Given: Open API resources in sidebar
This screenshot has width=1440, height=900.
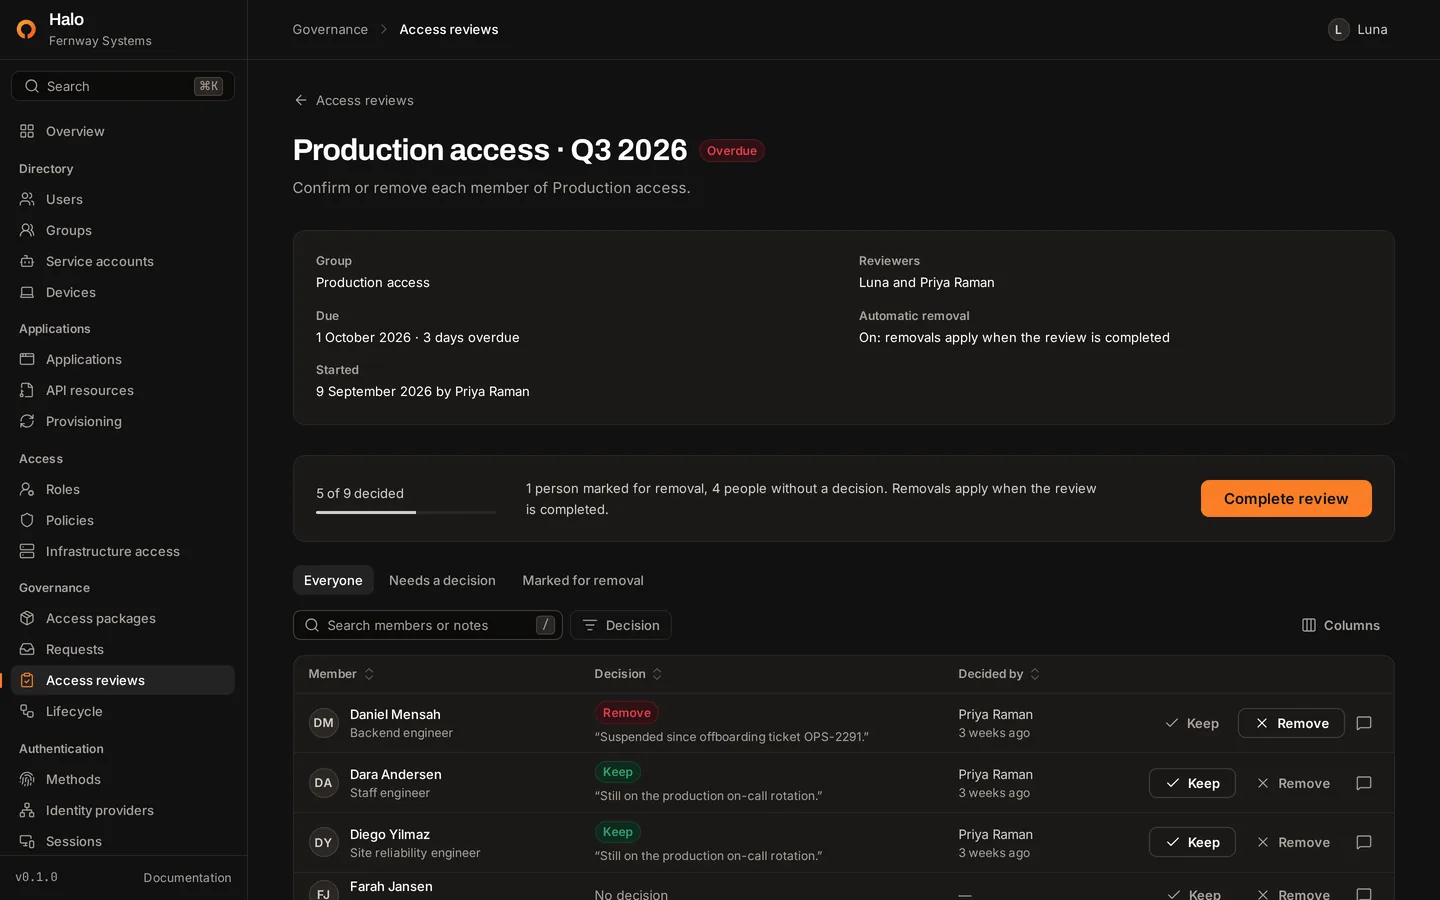Looking at the screenshot, I should click(x=123, y=390).
